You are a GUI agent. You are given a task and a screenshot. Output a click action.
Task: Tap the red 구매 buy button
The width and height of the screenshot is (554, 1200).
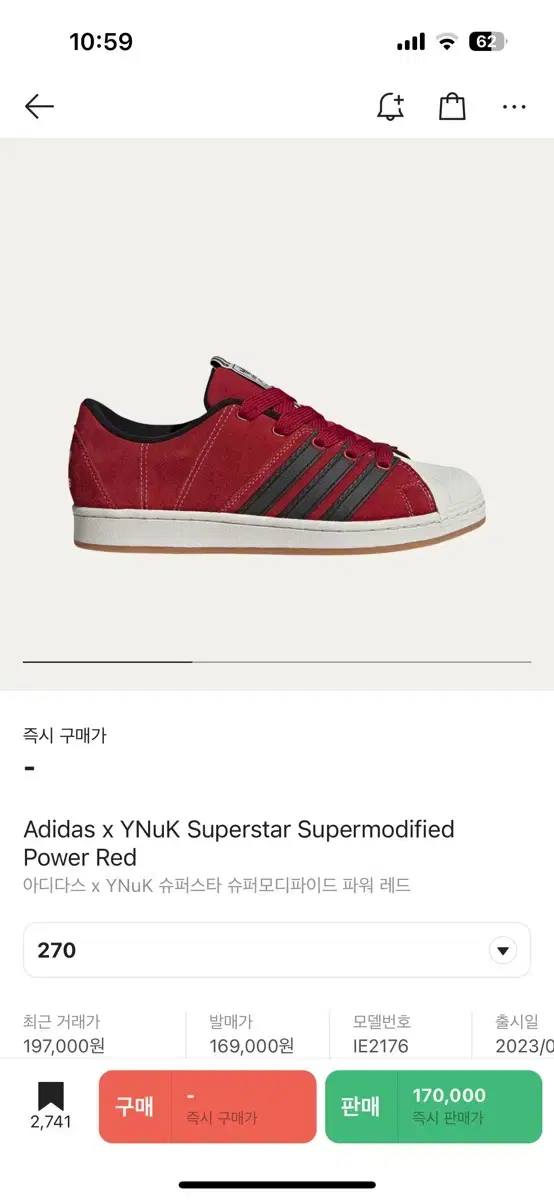click(x=207, y=1107)
